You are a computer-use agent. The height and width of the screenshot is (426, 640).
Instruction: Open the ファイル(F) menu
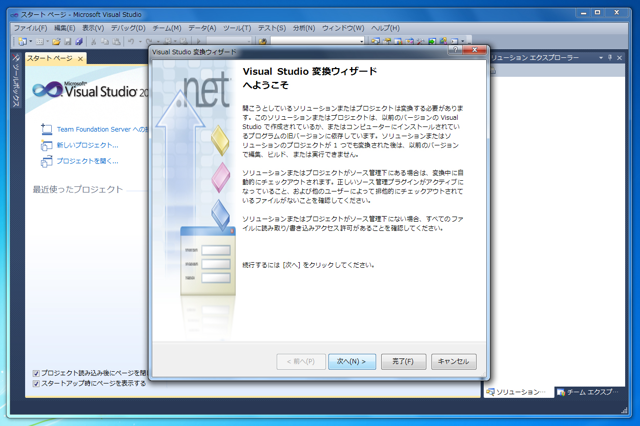31,28
